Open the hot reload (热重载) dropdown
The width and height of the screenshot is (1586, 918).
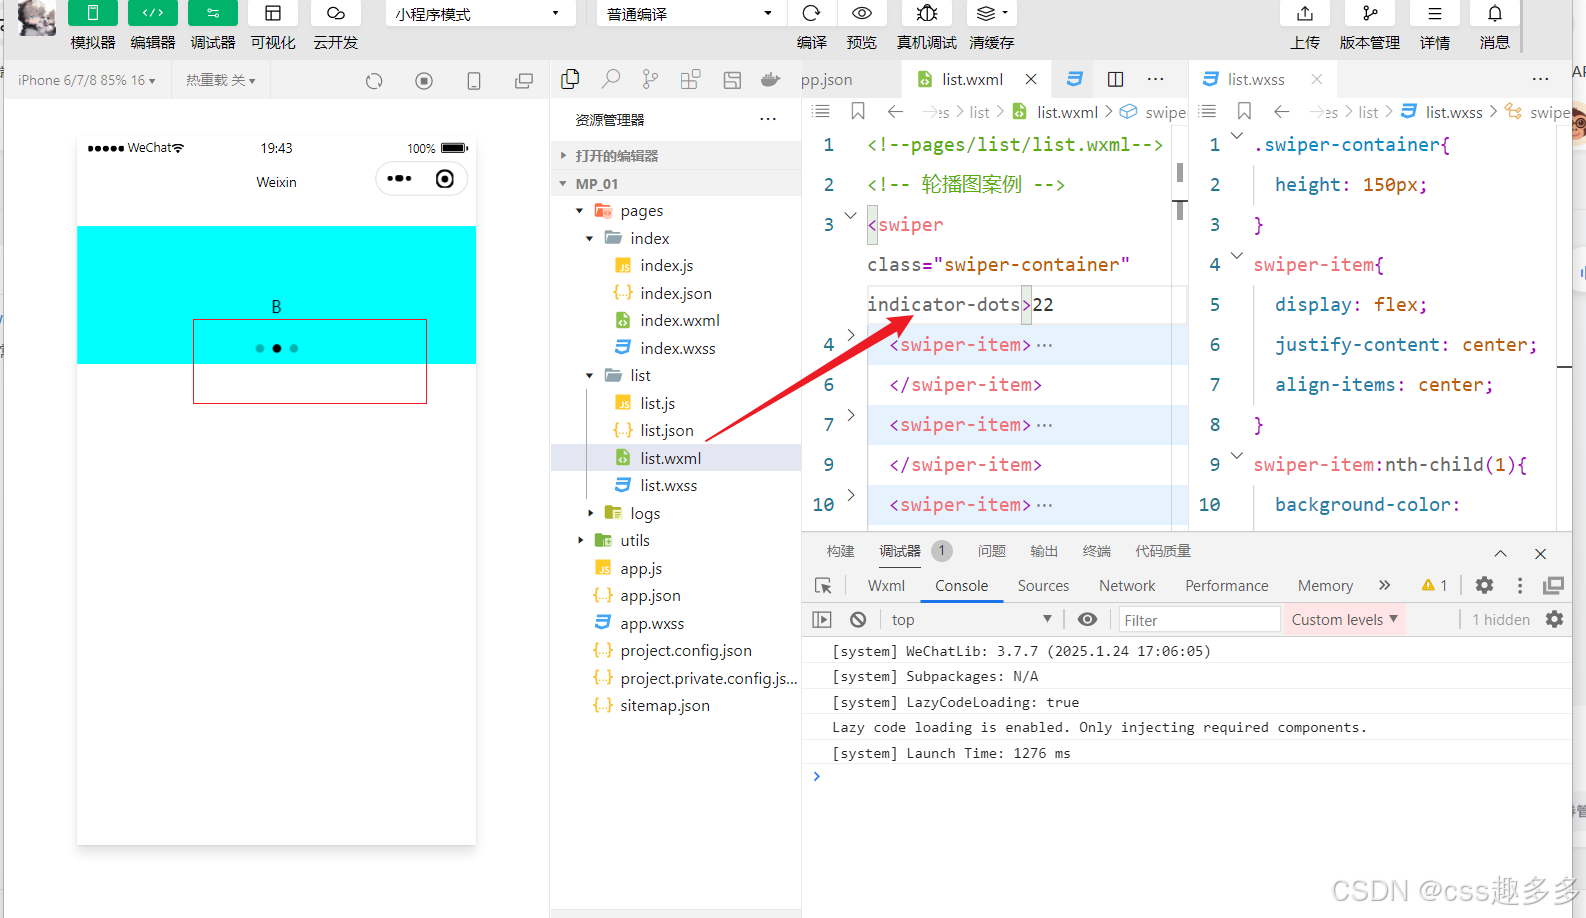click(x=221, y=80)
